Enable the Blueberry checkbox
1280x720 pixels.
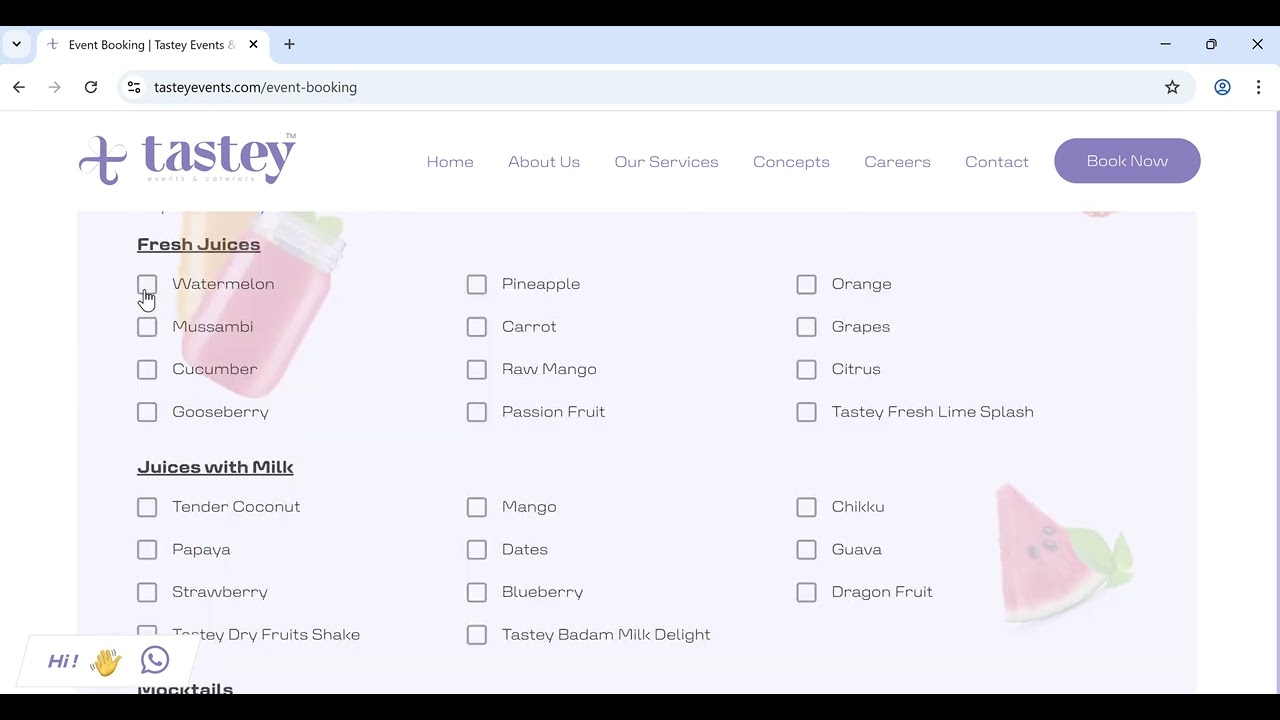pyautogui.click(x=477, y=592)
